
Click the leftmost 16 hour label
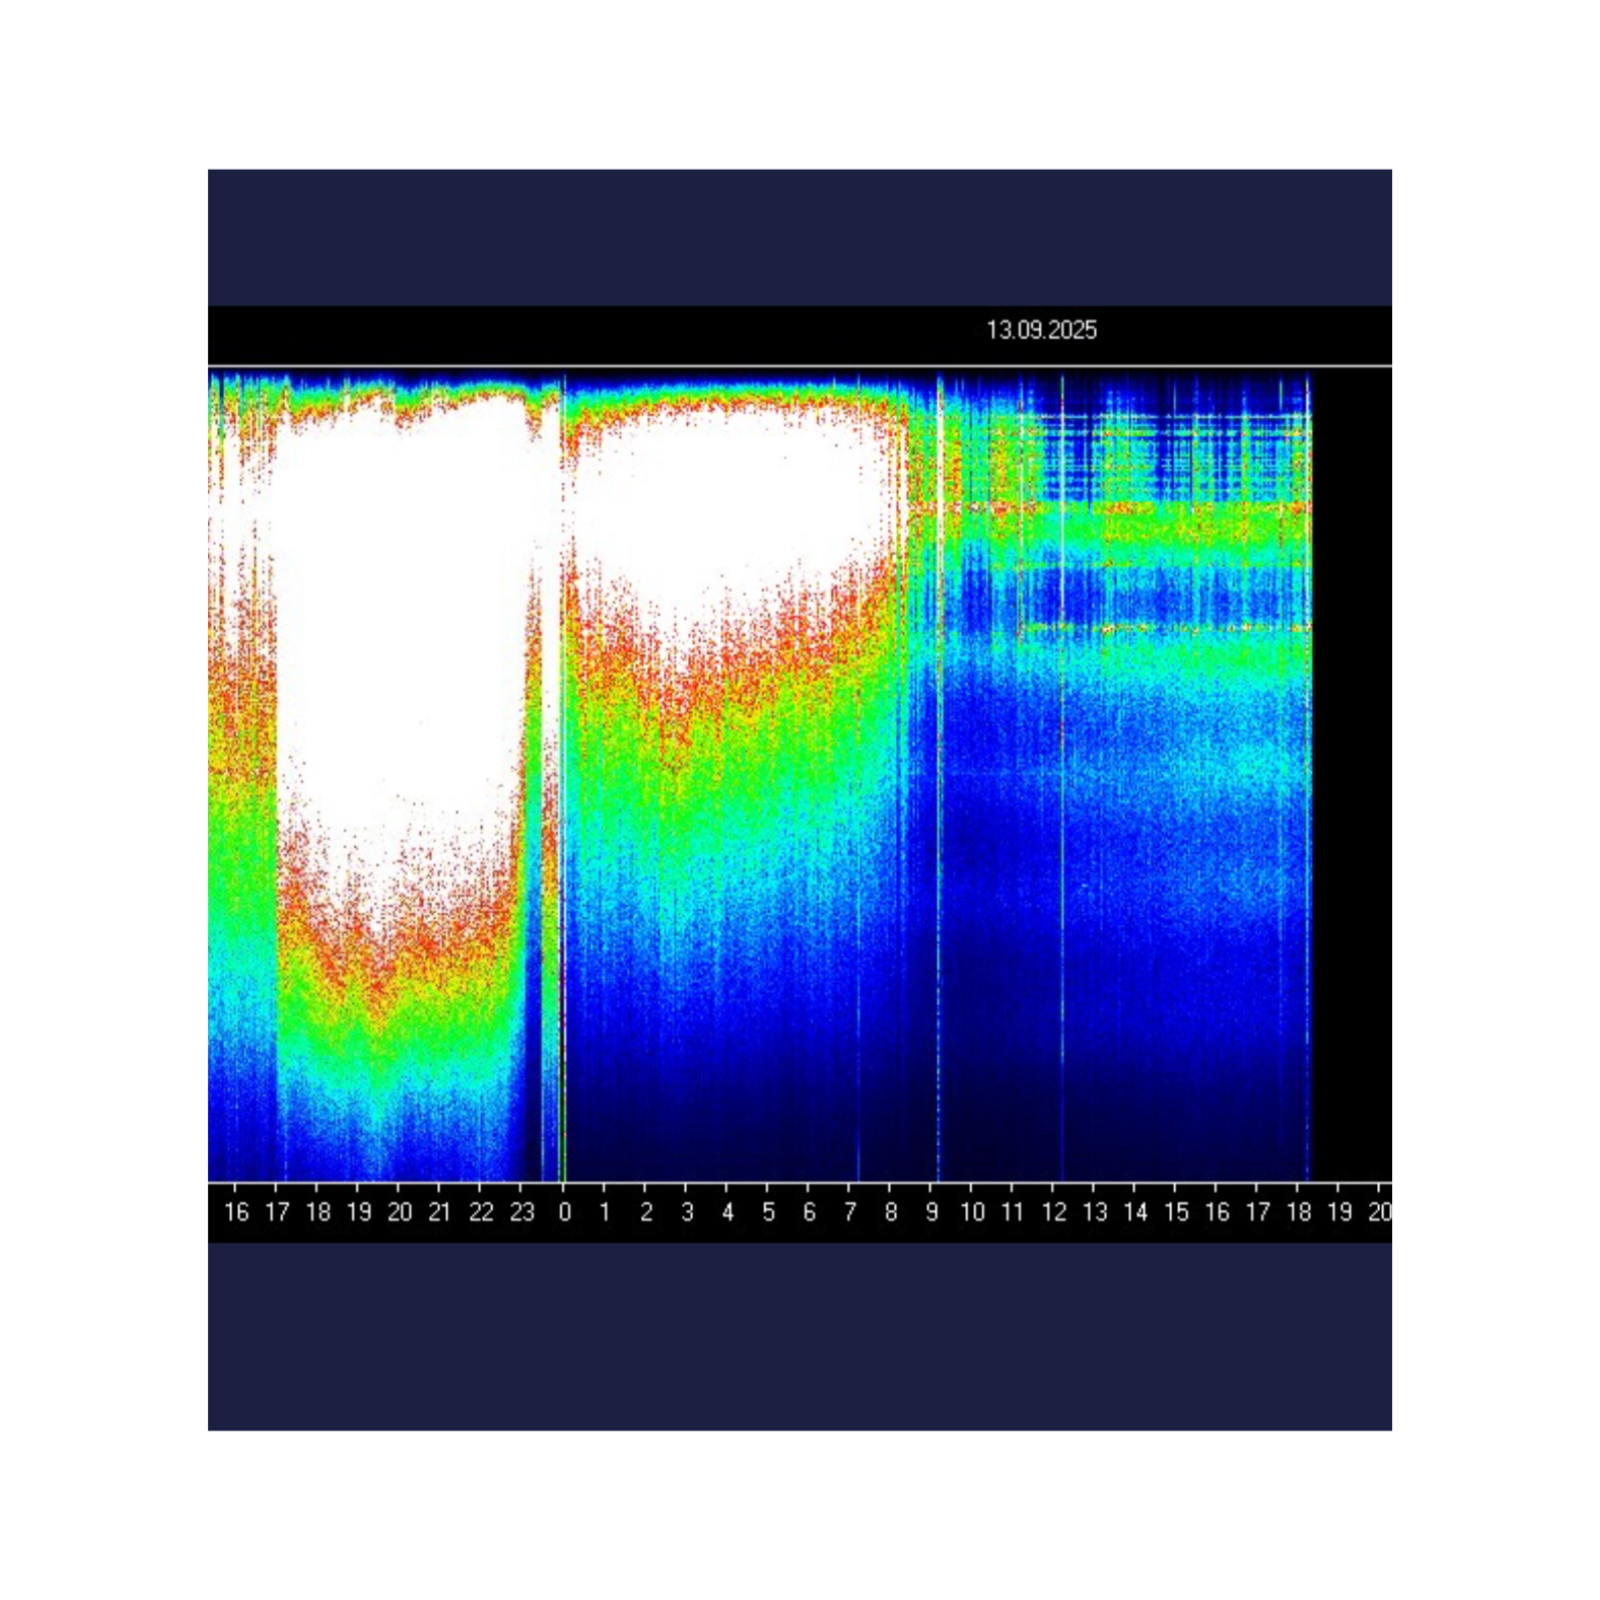click(236, 1212)
